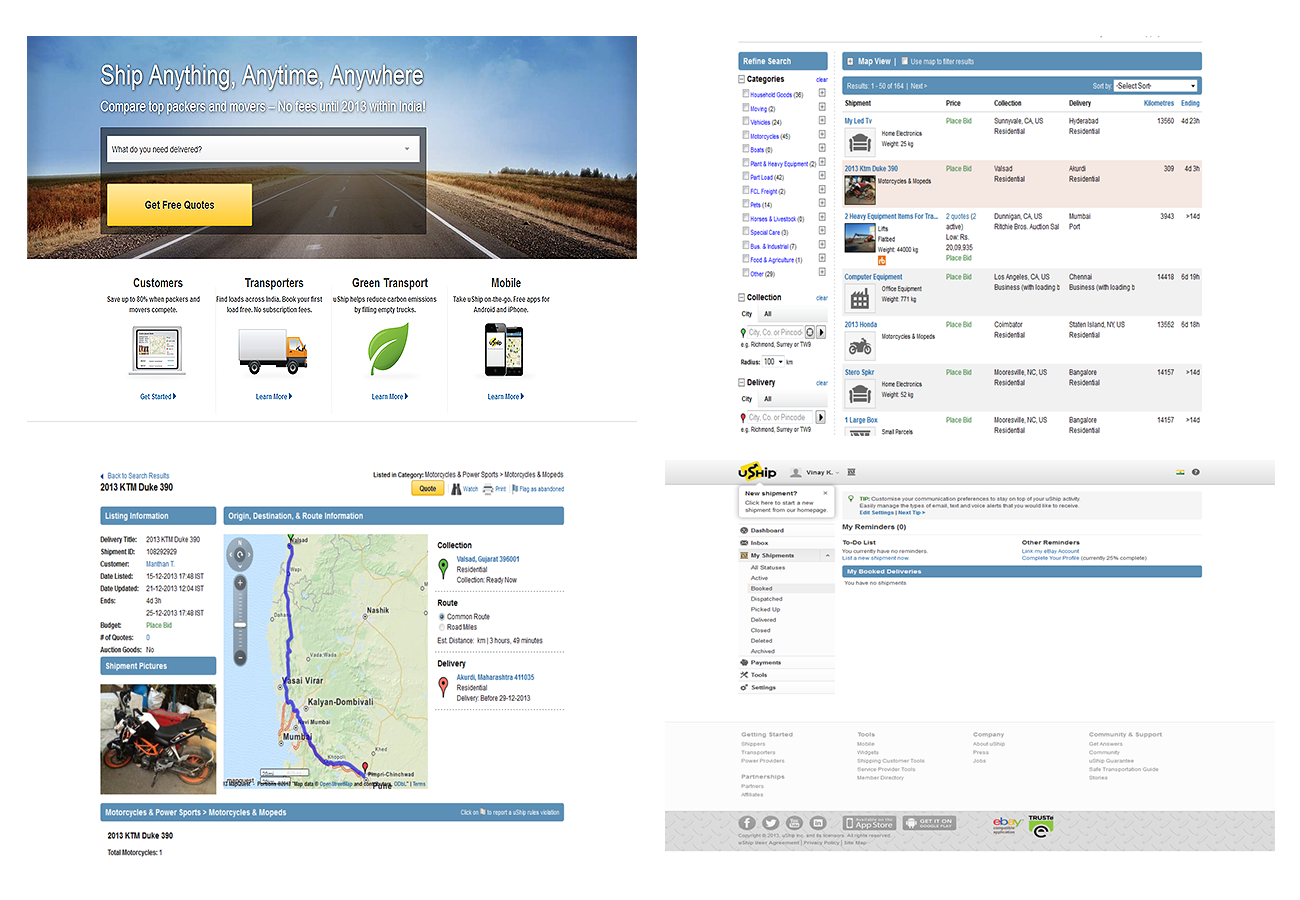Click the map zoom out minus button
Screen dimensions: 1300x900
(x=240, y=657)
